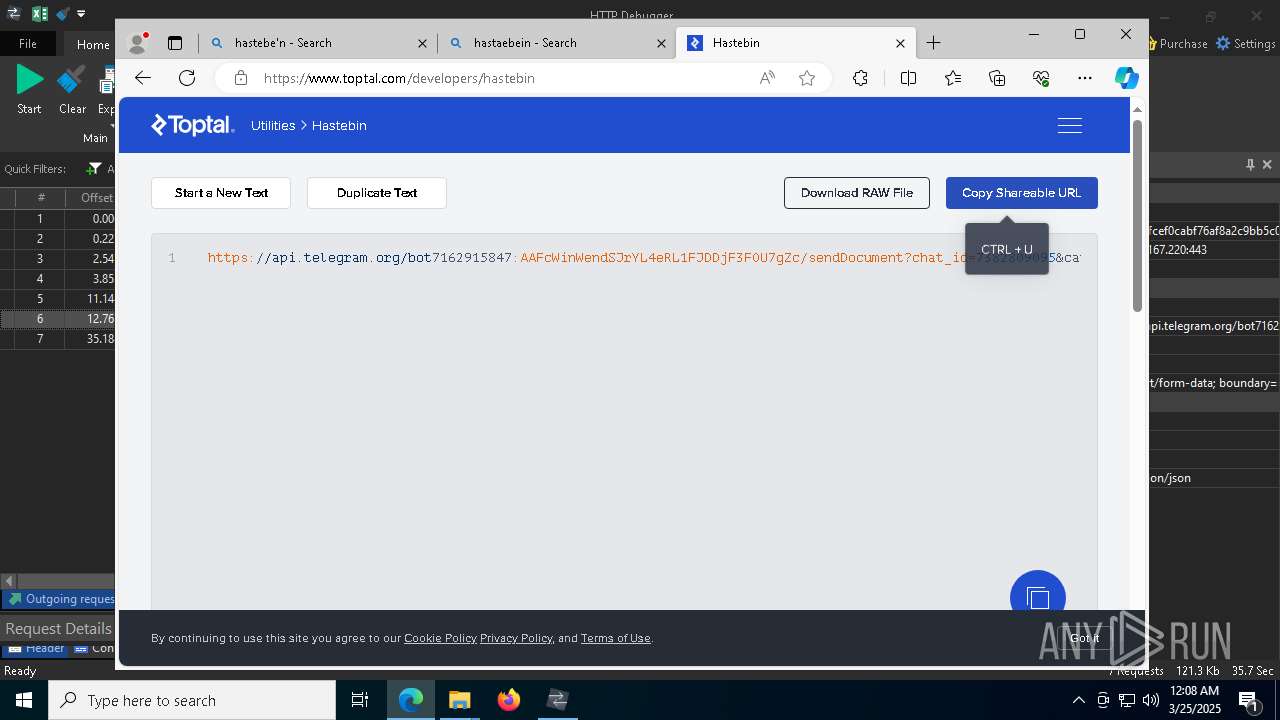
Task: Select session row 6 in HTTP Debugger
Action: [58, 319]
